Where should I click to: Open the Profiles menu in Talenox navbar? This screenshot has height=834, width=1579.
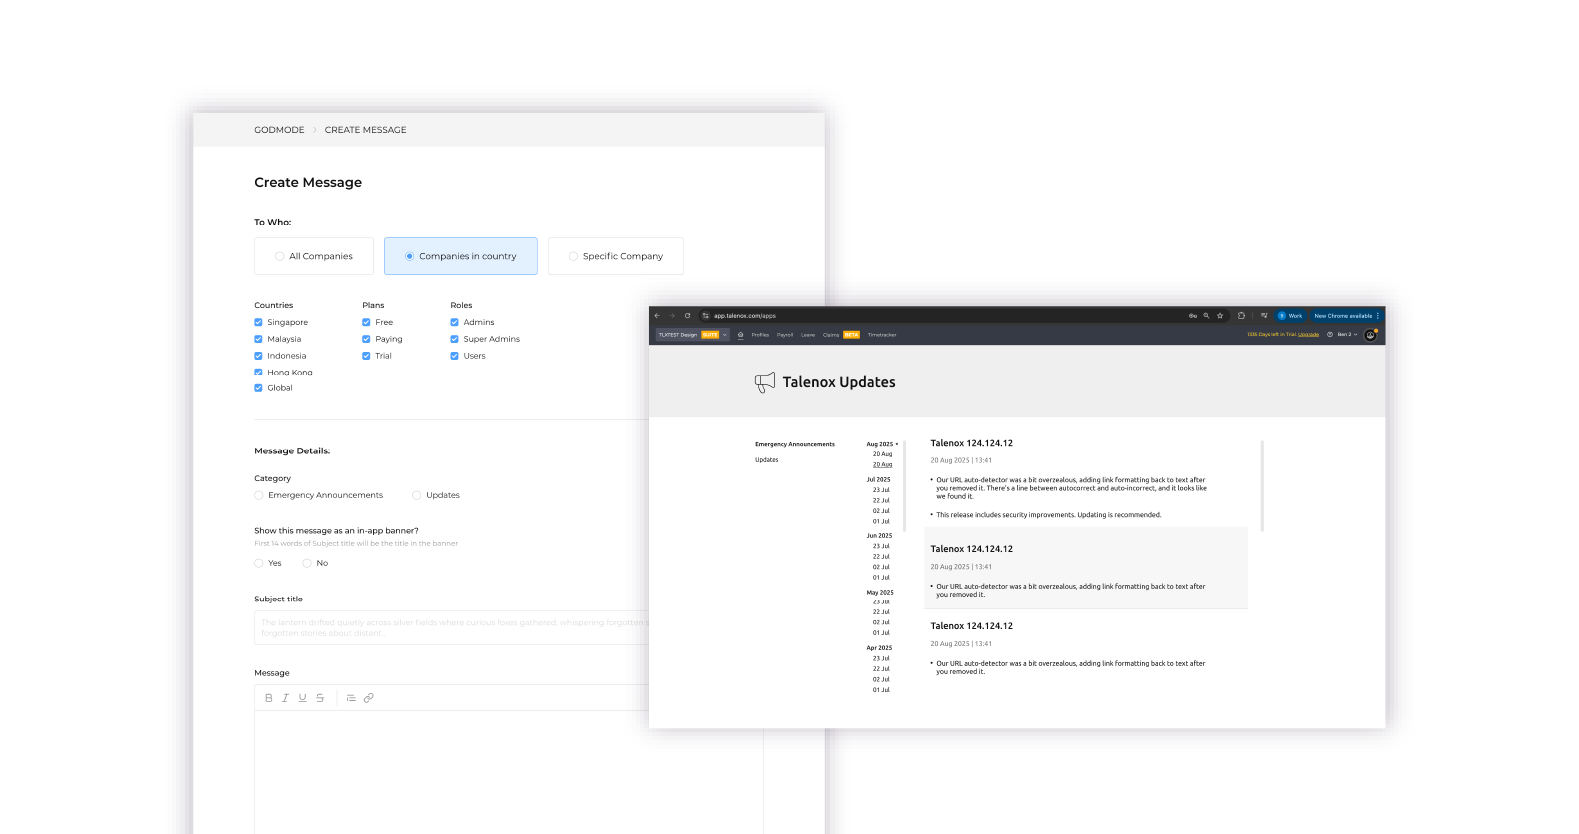[760, 335]
